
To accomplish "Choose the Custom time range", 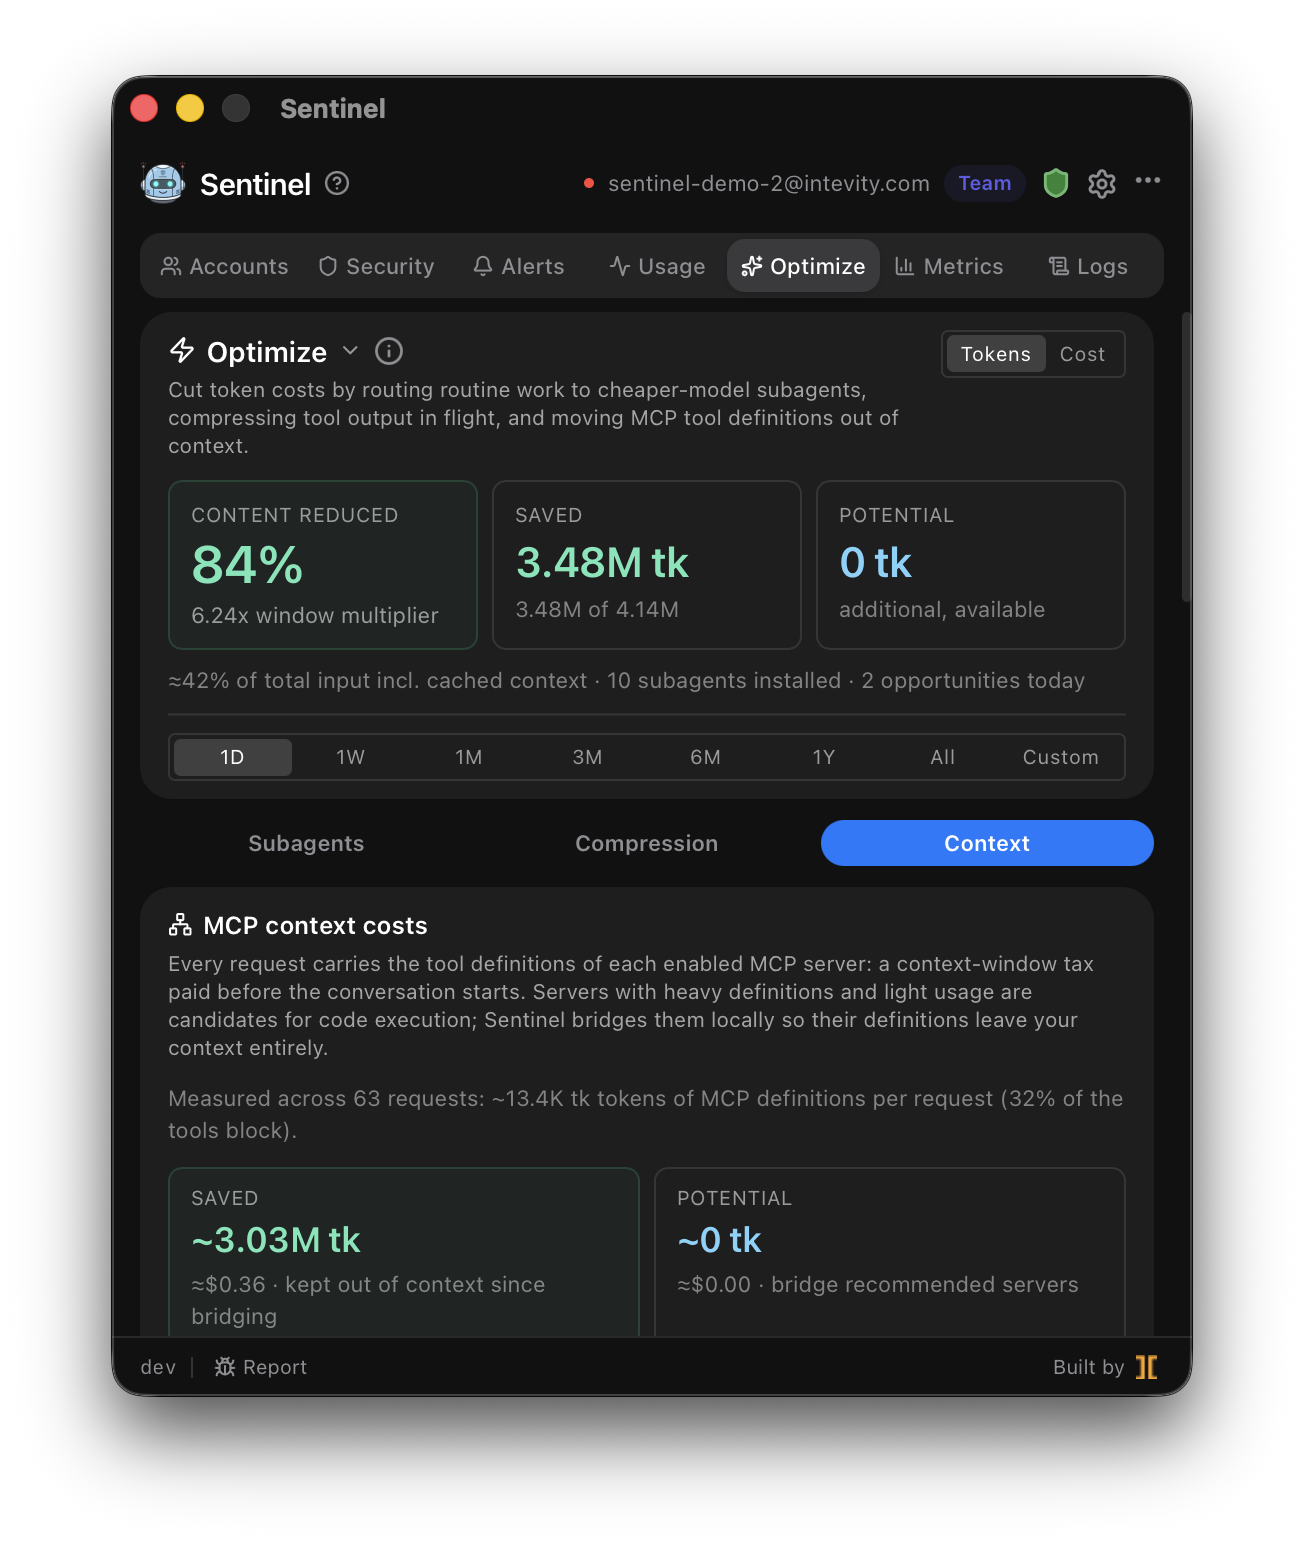I will point(1060,757).
